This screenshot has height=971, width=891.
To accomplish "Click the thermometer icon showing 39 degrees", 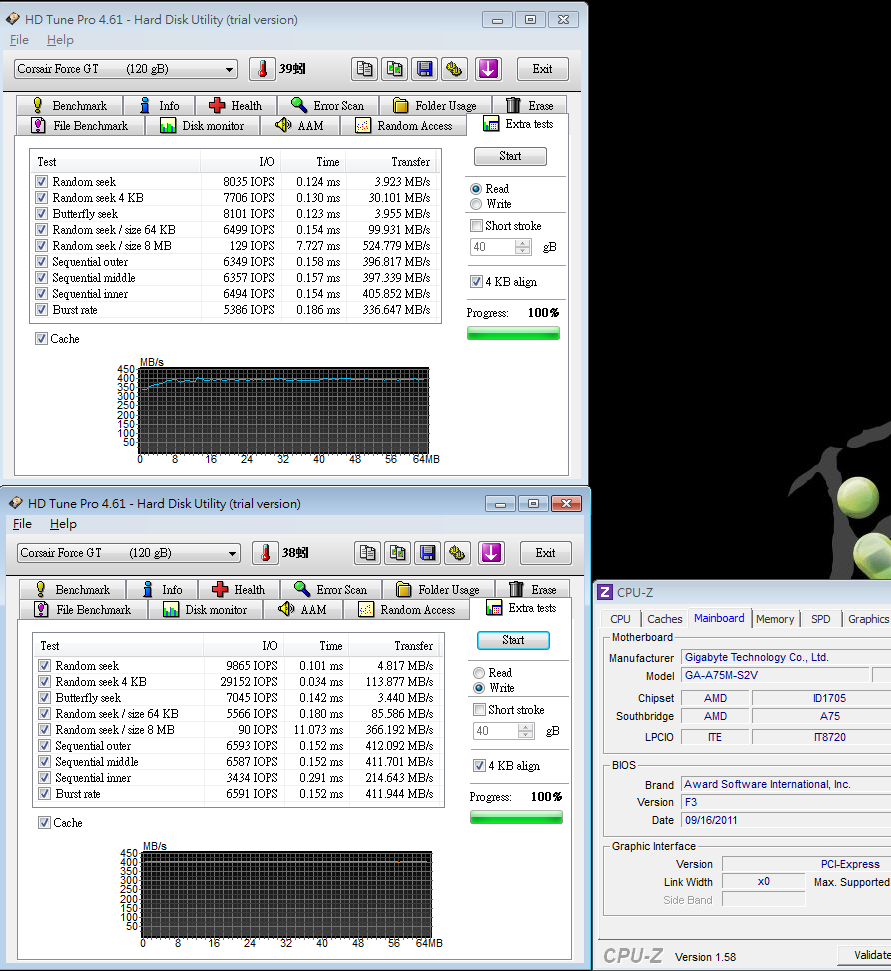I will [263, 69].
